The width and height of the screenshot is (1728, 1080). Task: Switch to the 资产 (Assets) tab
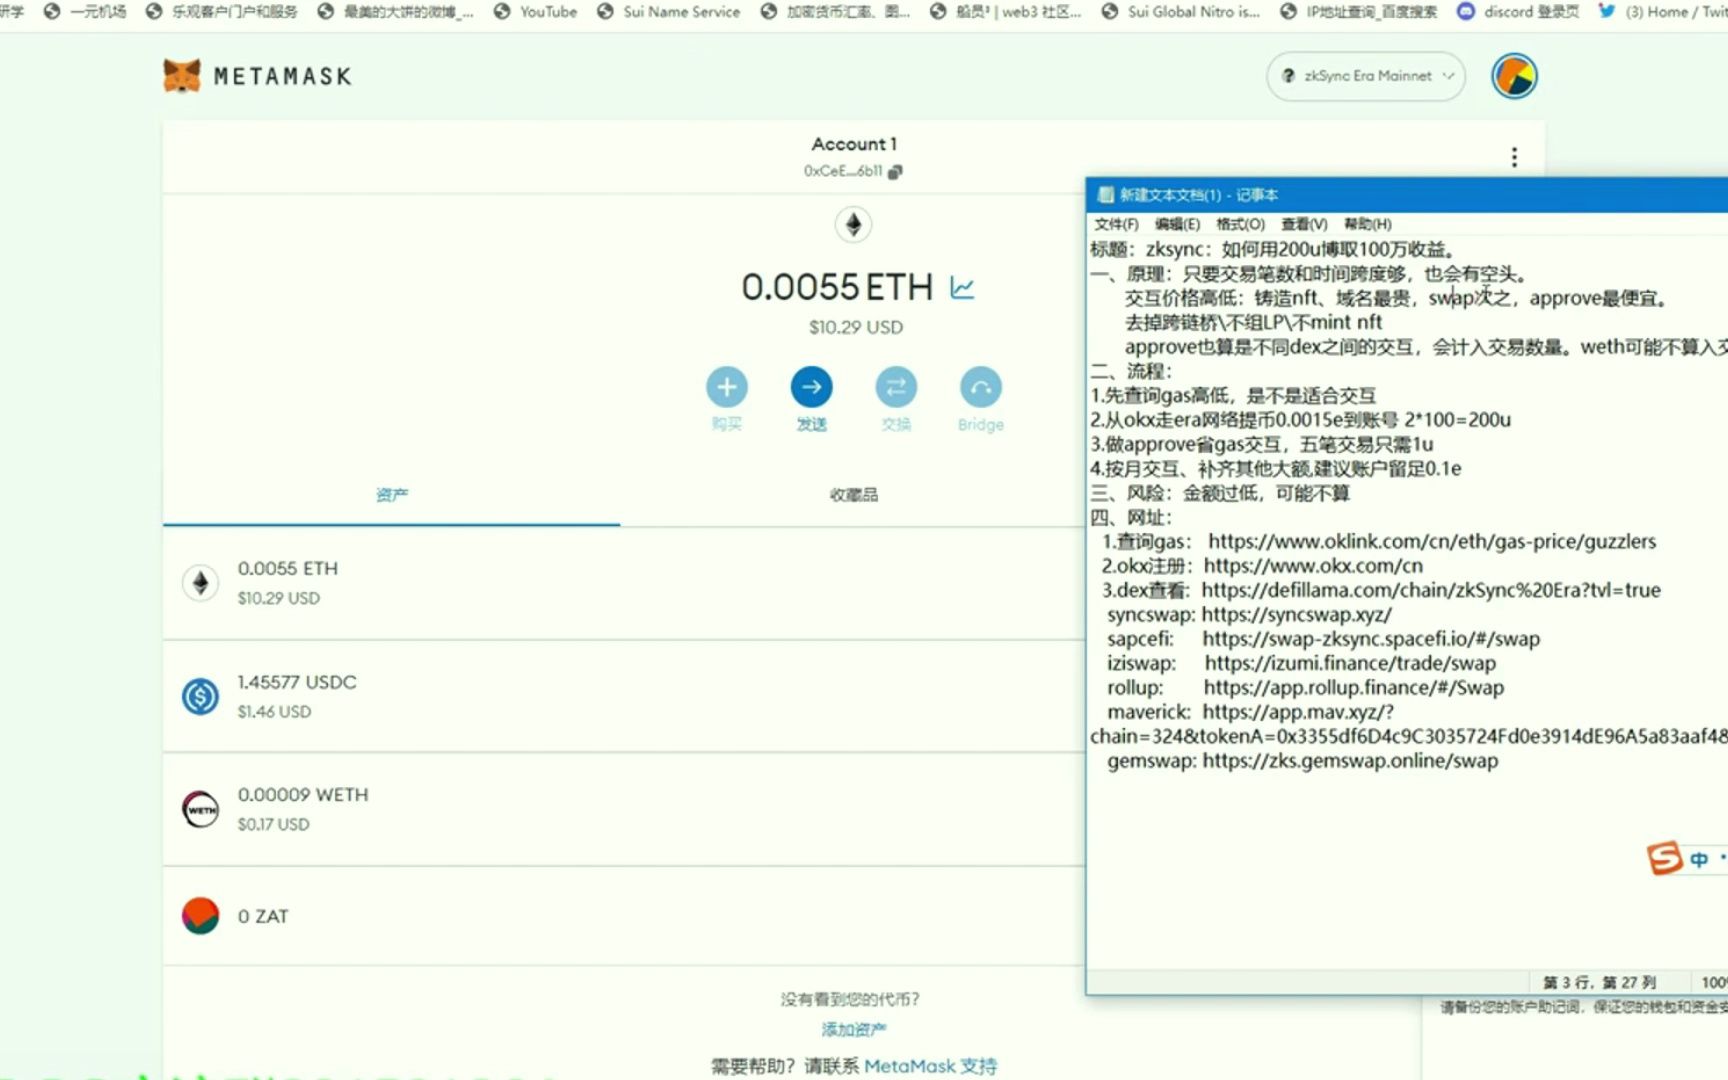point(392,495)
